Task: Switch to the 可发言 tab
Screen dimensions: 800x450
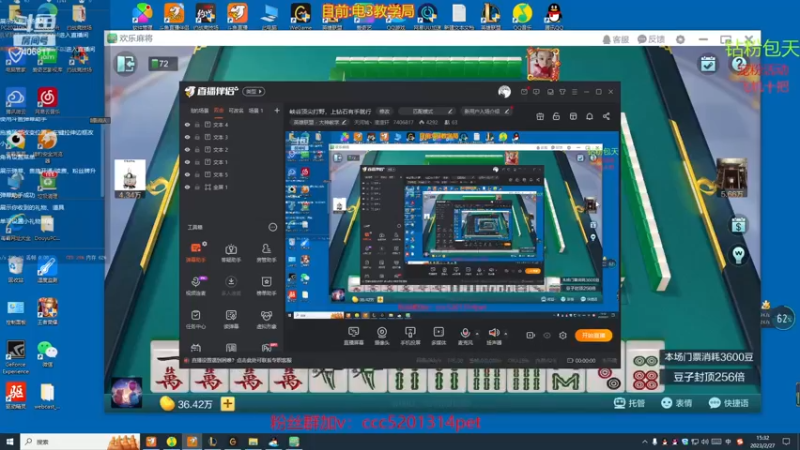Action: pyautogui.click(x=236, y=111)
